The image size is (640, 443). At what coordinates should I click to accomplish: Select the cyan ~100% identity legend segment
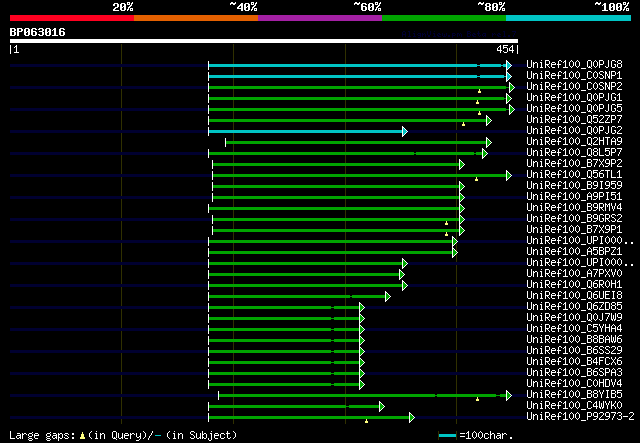click(x=569, y=18)
